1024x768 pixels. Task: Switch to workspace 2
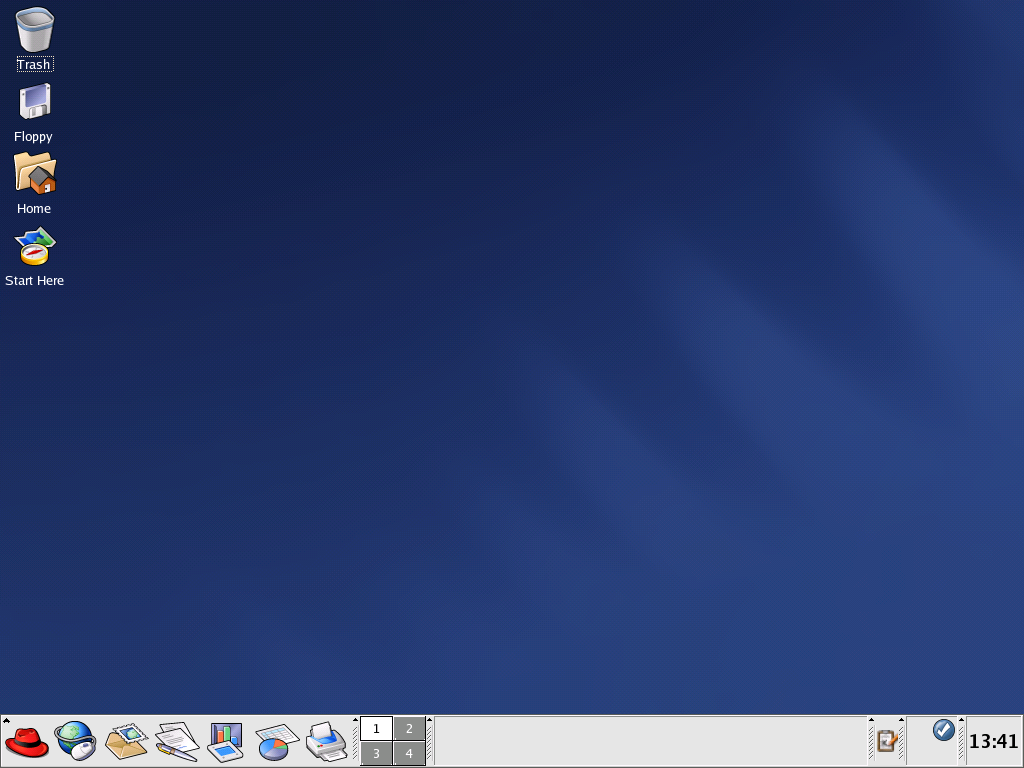coord(409,729)
